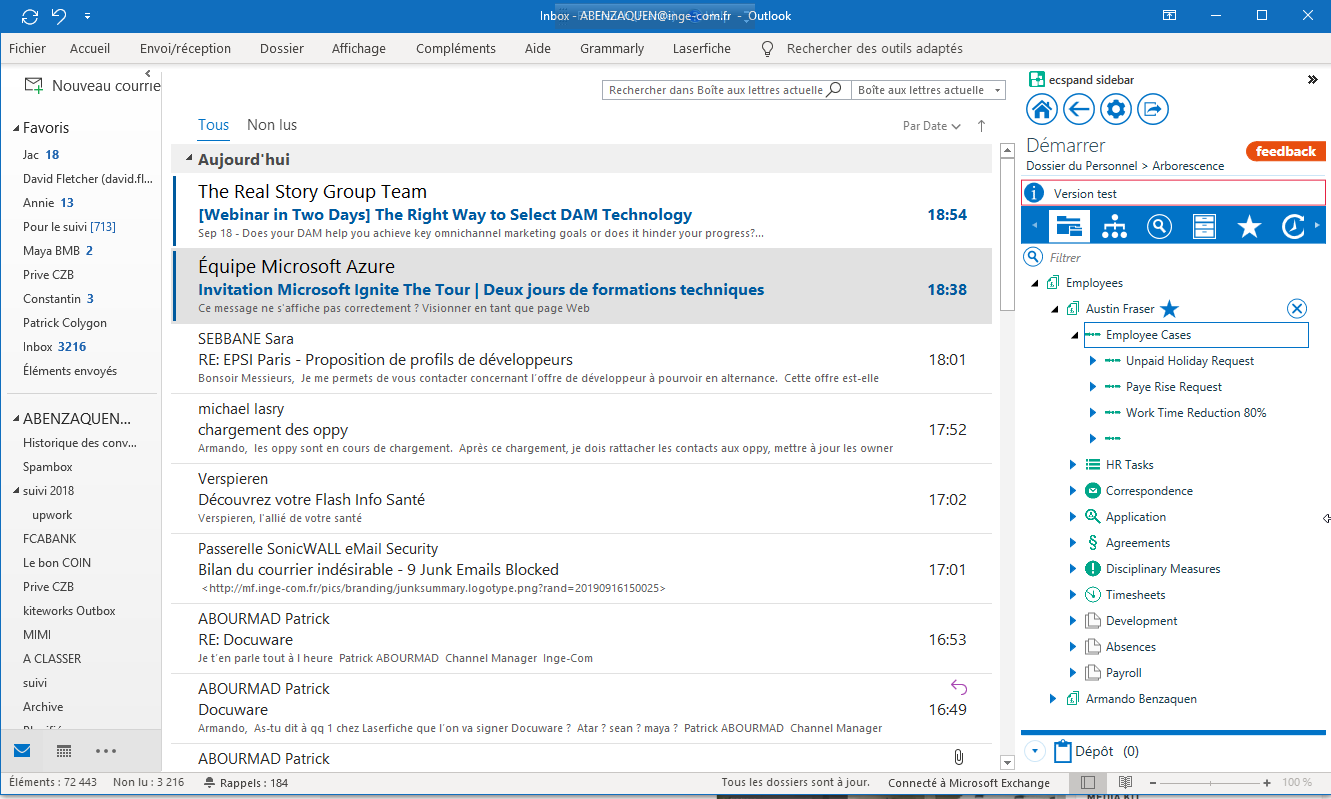This screenshot has height=799, width=1331.
Task: Click the clipboard Dépôt icon
Action: click(1062, 751)
